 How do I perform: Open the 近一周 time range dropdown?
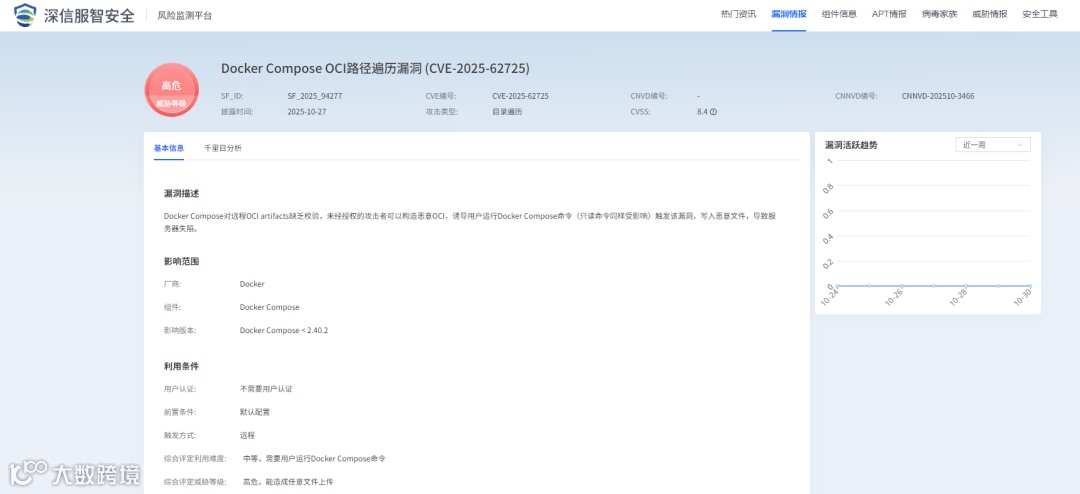click(x=993, y=145)
